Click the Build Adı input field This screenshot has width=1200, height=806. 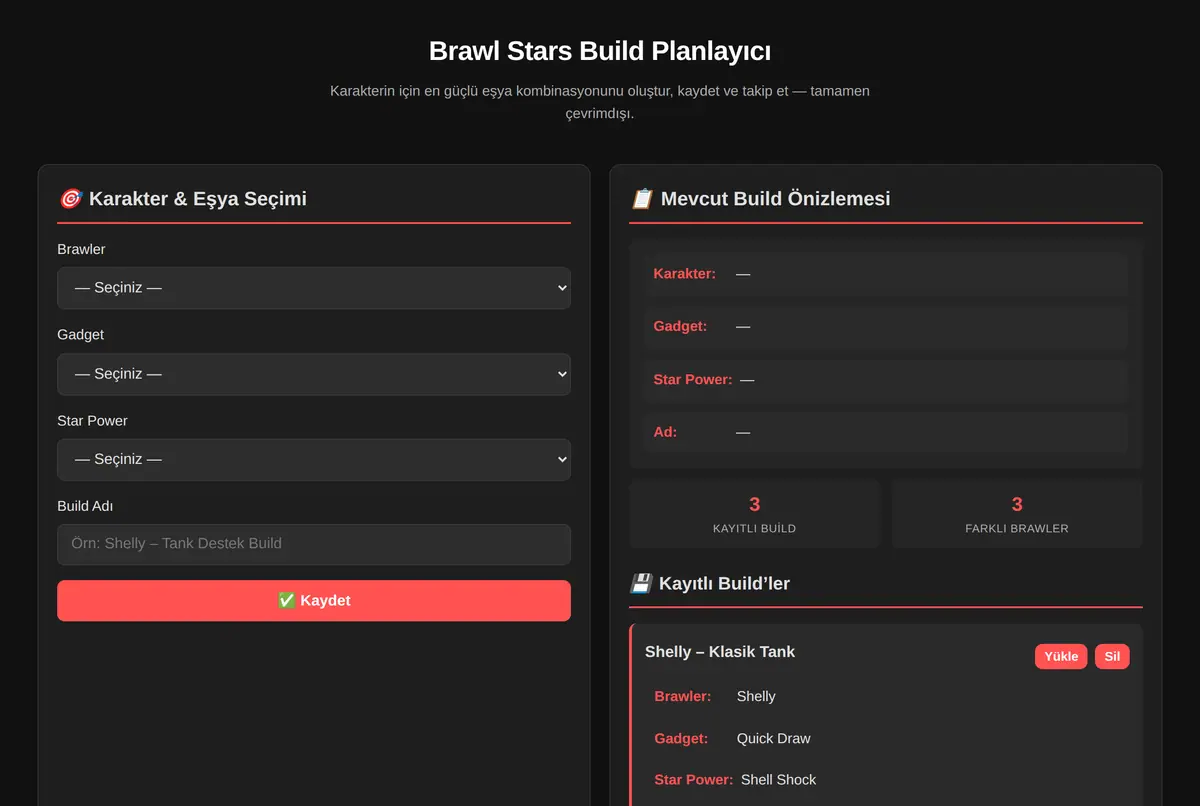coord(314,544)
